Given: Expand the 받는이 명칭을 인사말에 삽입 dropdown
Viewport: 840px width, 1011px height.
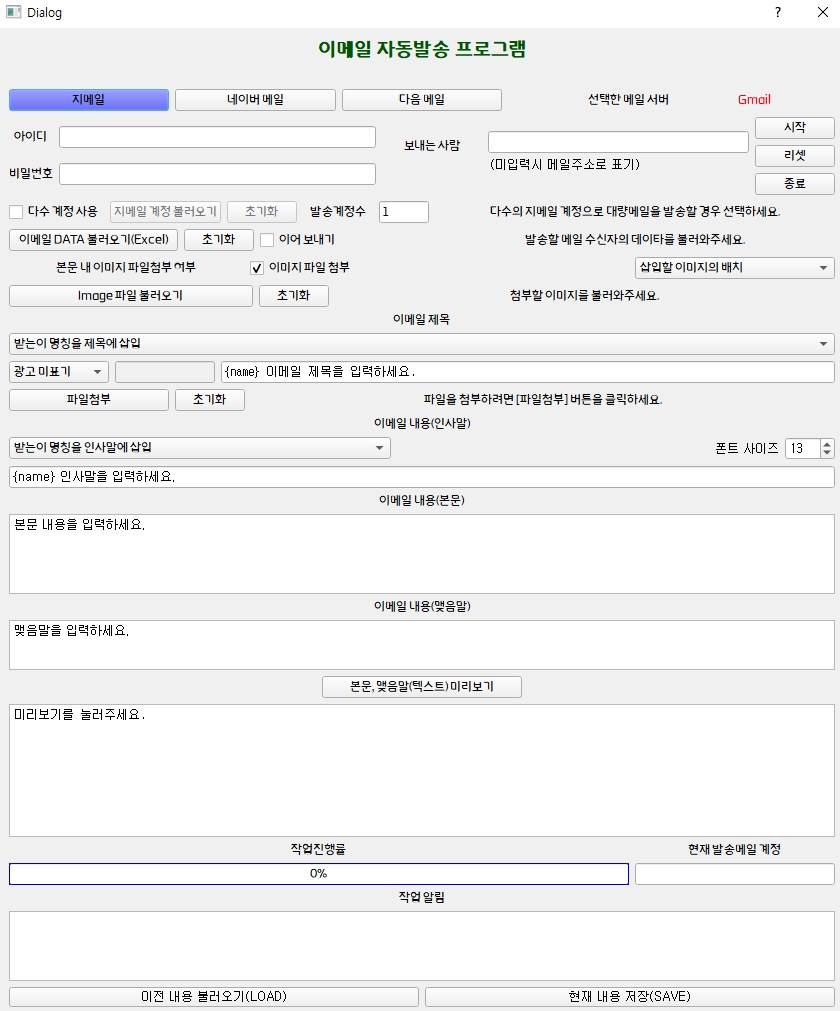Looking at the screenshot, I should point(199,448).
